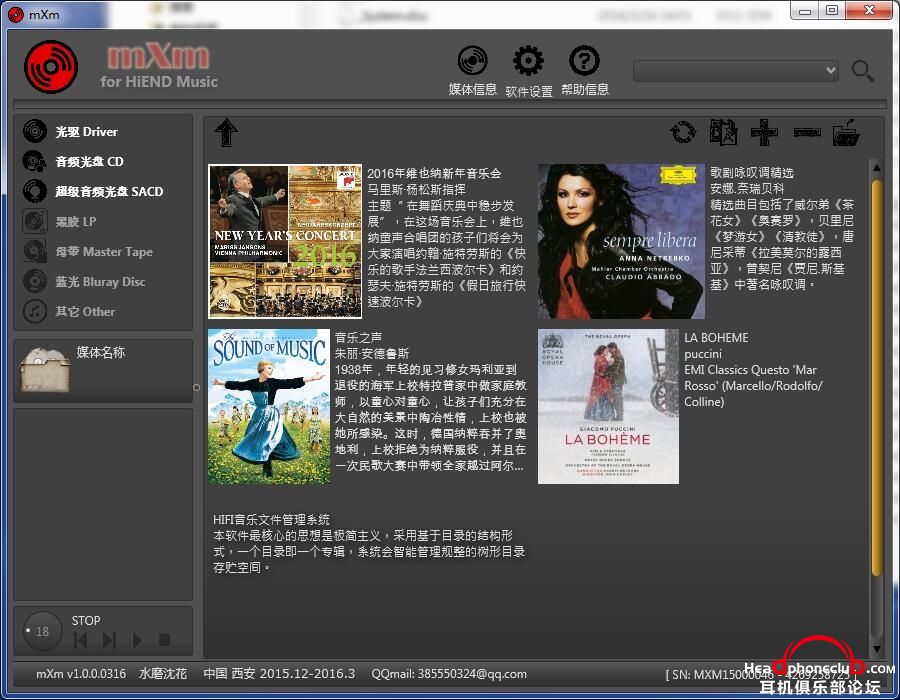Open Sempre Libera Anna Netrebko cover
Screen dimensions: 900x700
(x=621, y=242)
